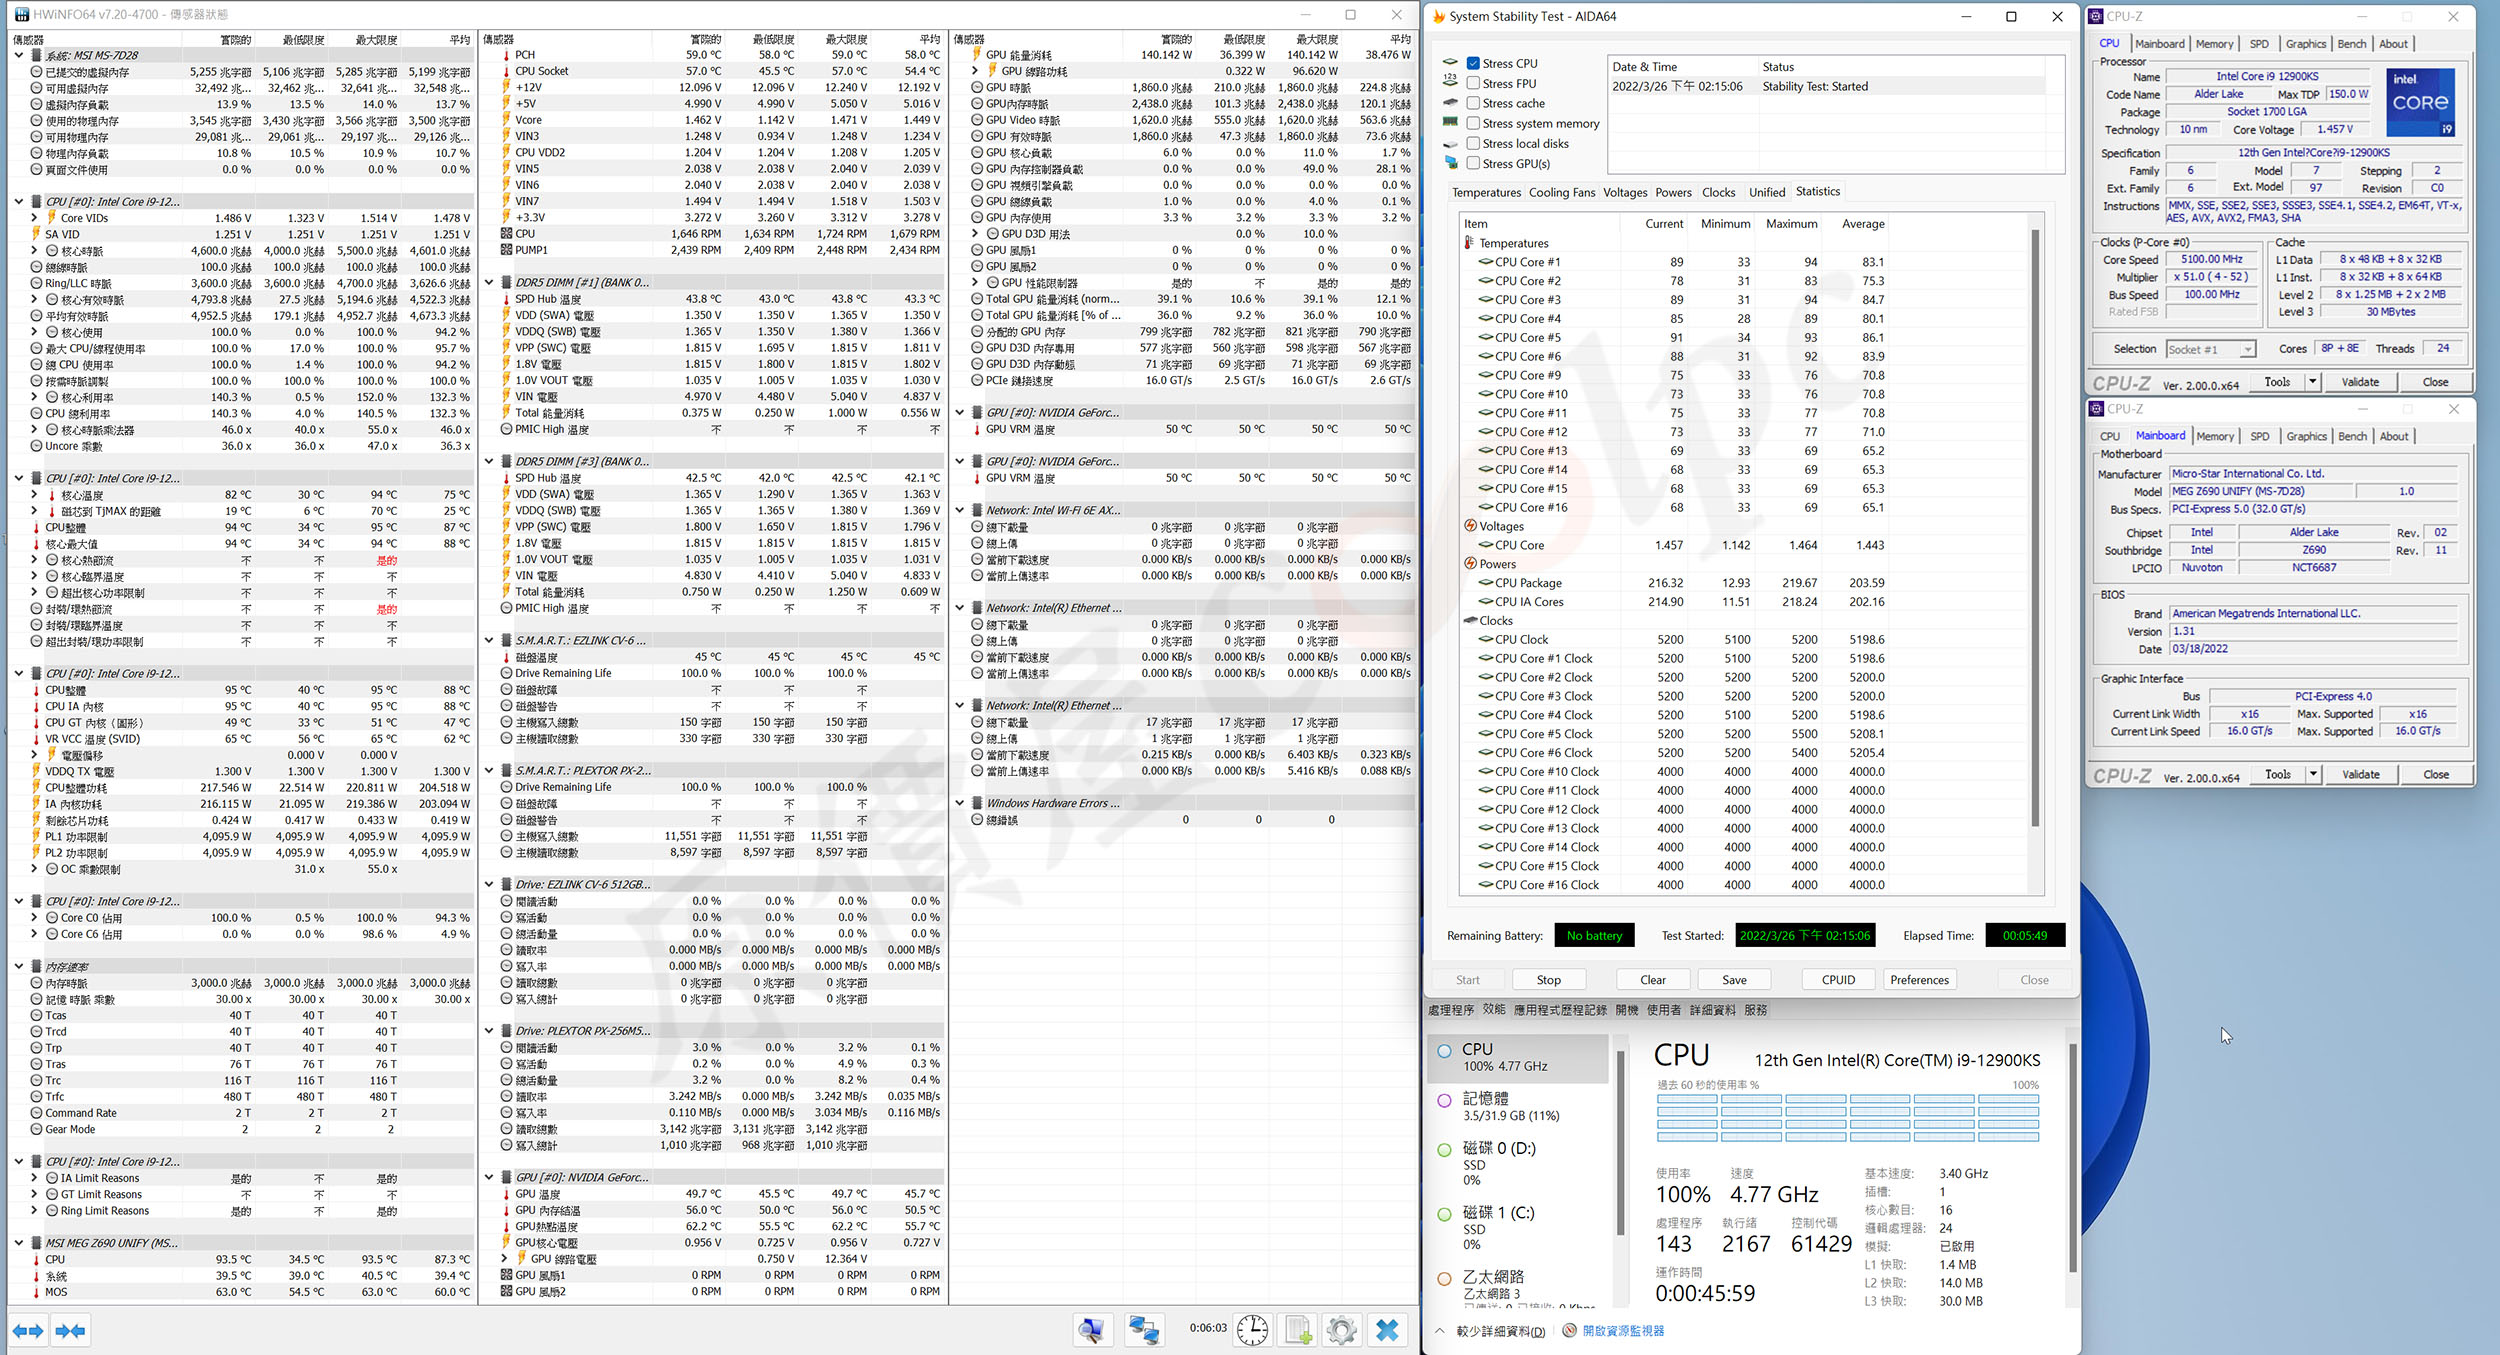Image resolution: width=2500 pixels, height=1355 pixels.
Task: Click the log-file-with-plus icon in HWiNFO toolbar
Action: pyautogui.click(x=1298, y=1330)
